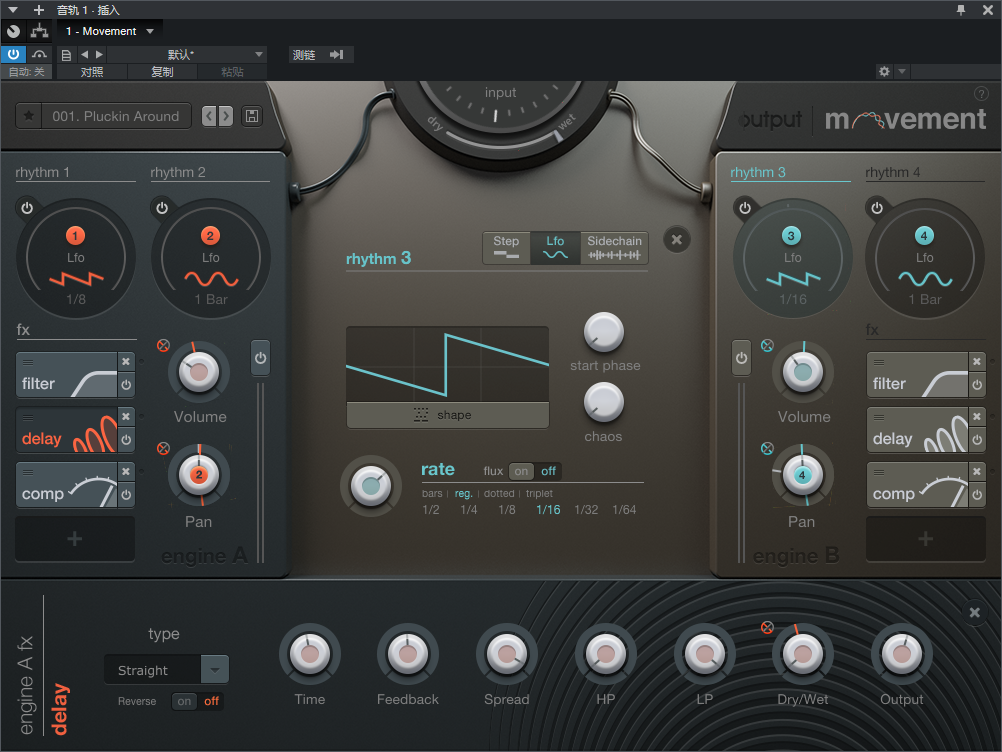Click the delay Feedback knob
The height and width of the screenshot is (752, 1002).
click(408, 654)
